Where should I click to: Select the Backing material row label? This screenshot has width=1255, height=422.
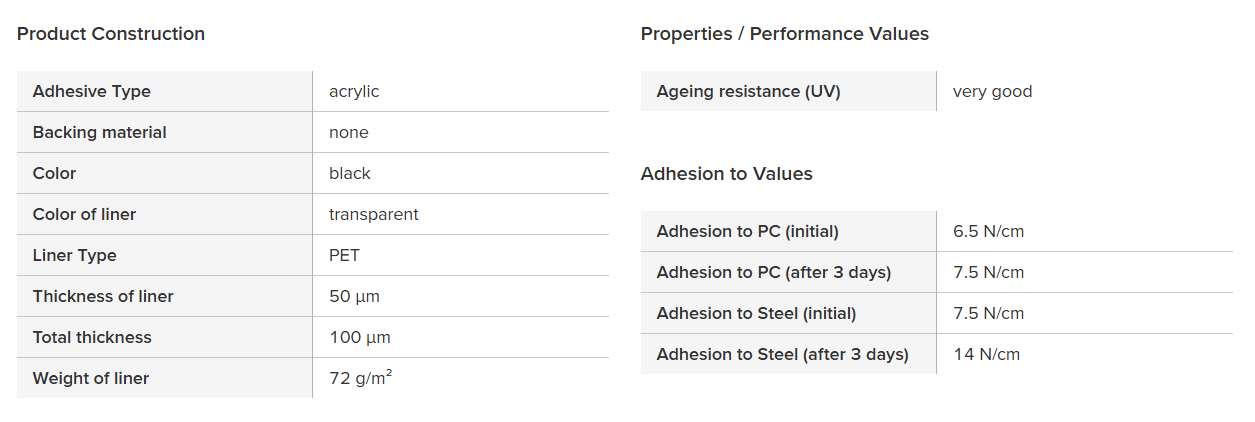(100, 132)
